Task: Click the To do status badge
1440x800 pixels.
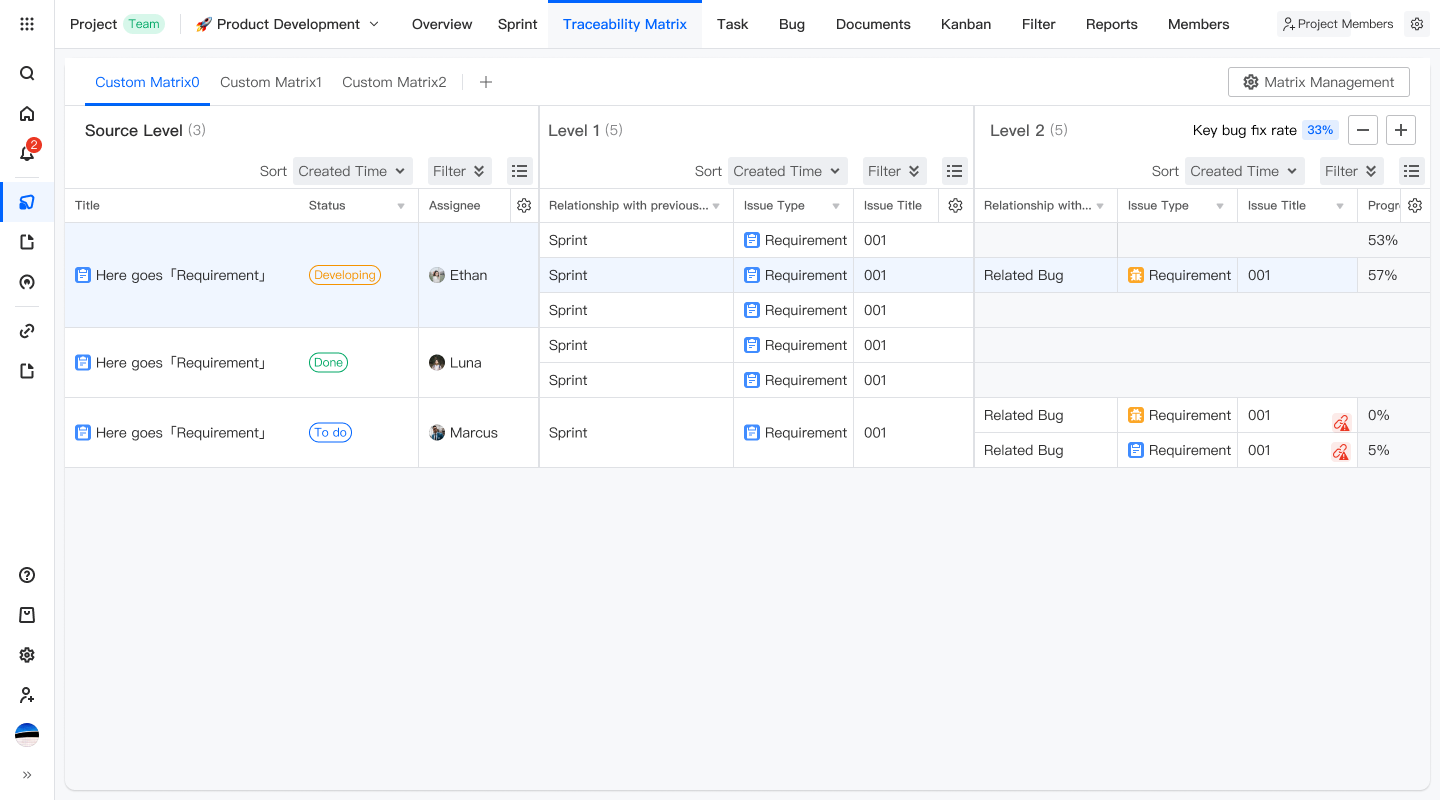Action: (x=330, y=433)
